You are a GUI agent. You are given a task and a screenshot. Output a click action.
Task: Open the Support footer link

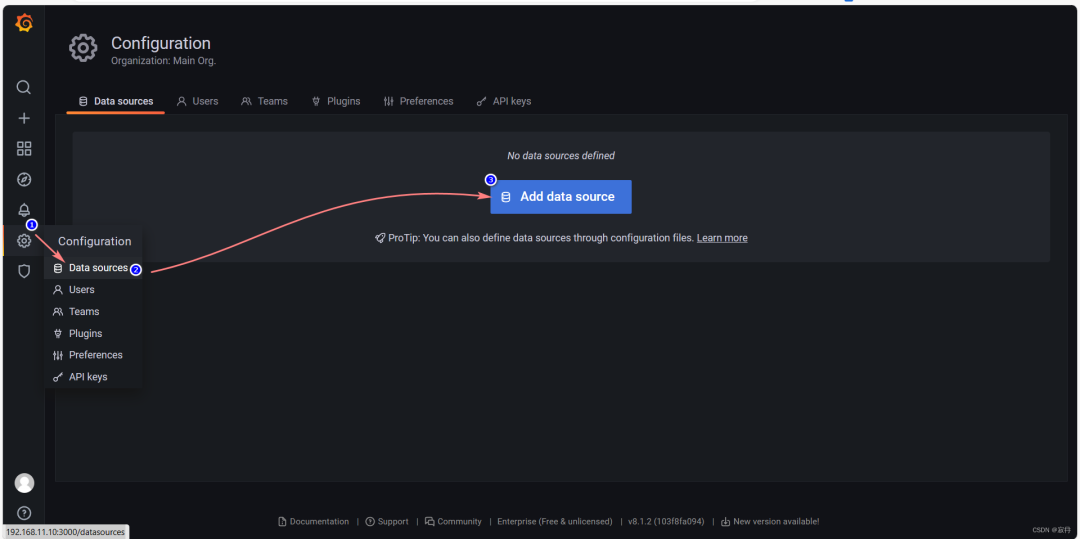(x=387, y=522)
